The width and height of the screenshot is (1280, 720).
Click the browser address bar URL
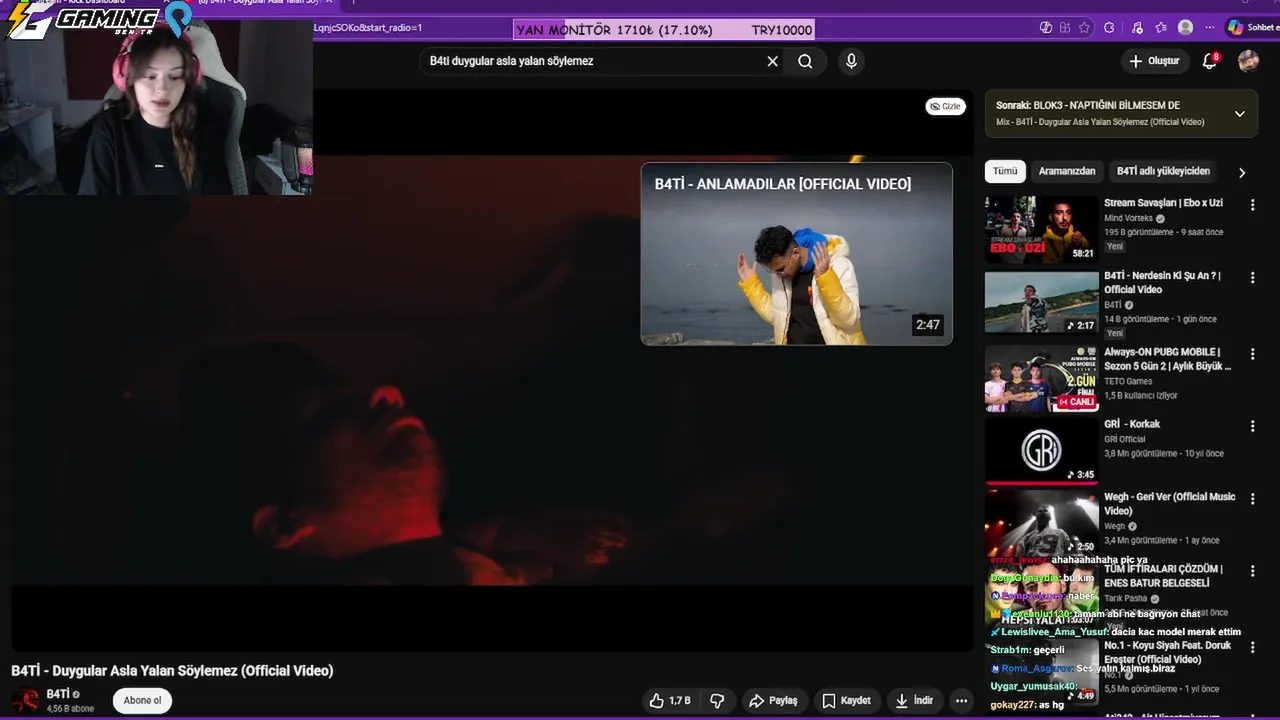click(x=370, y=28)
